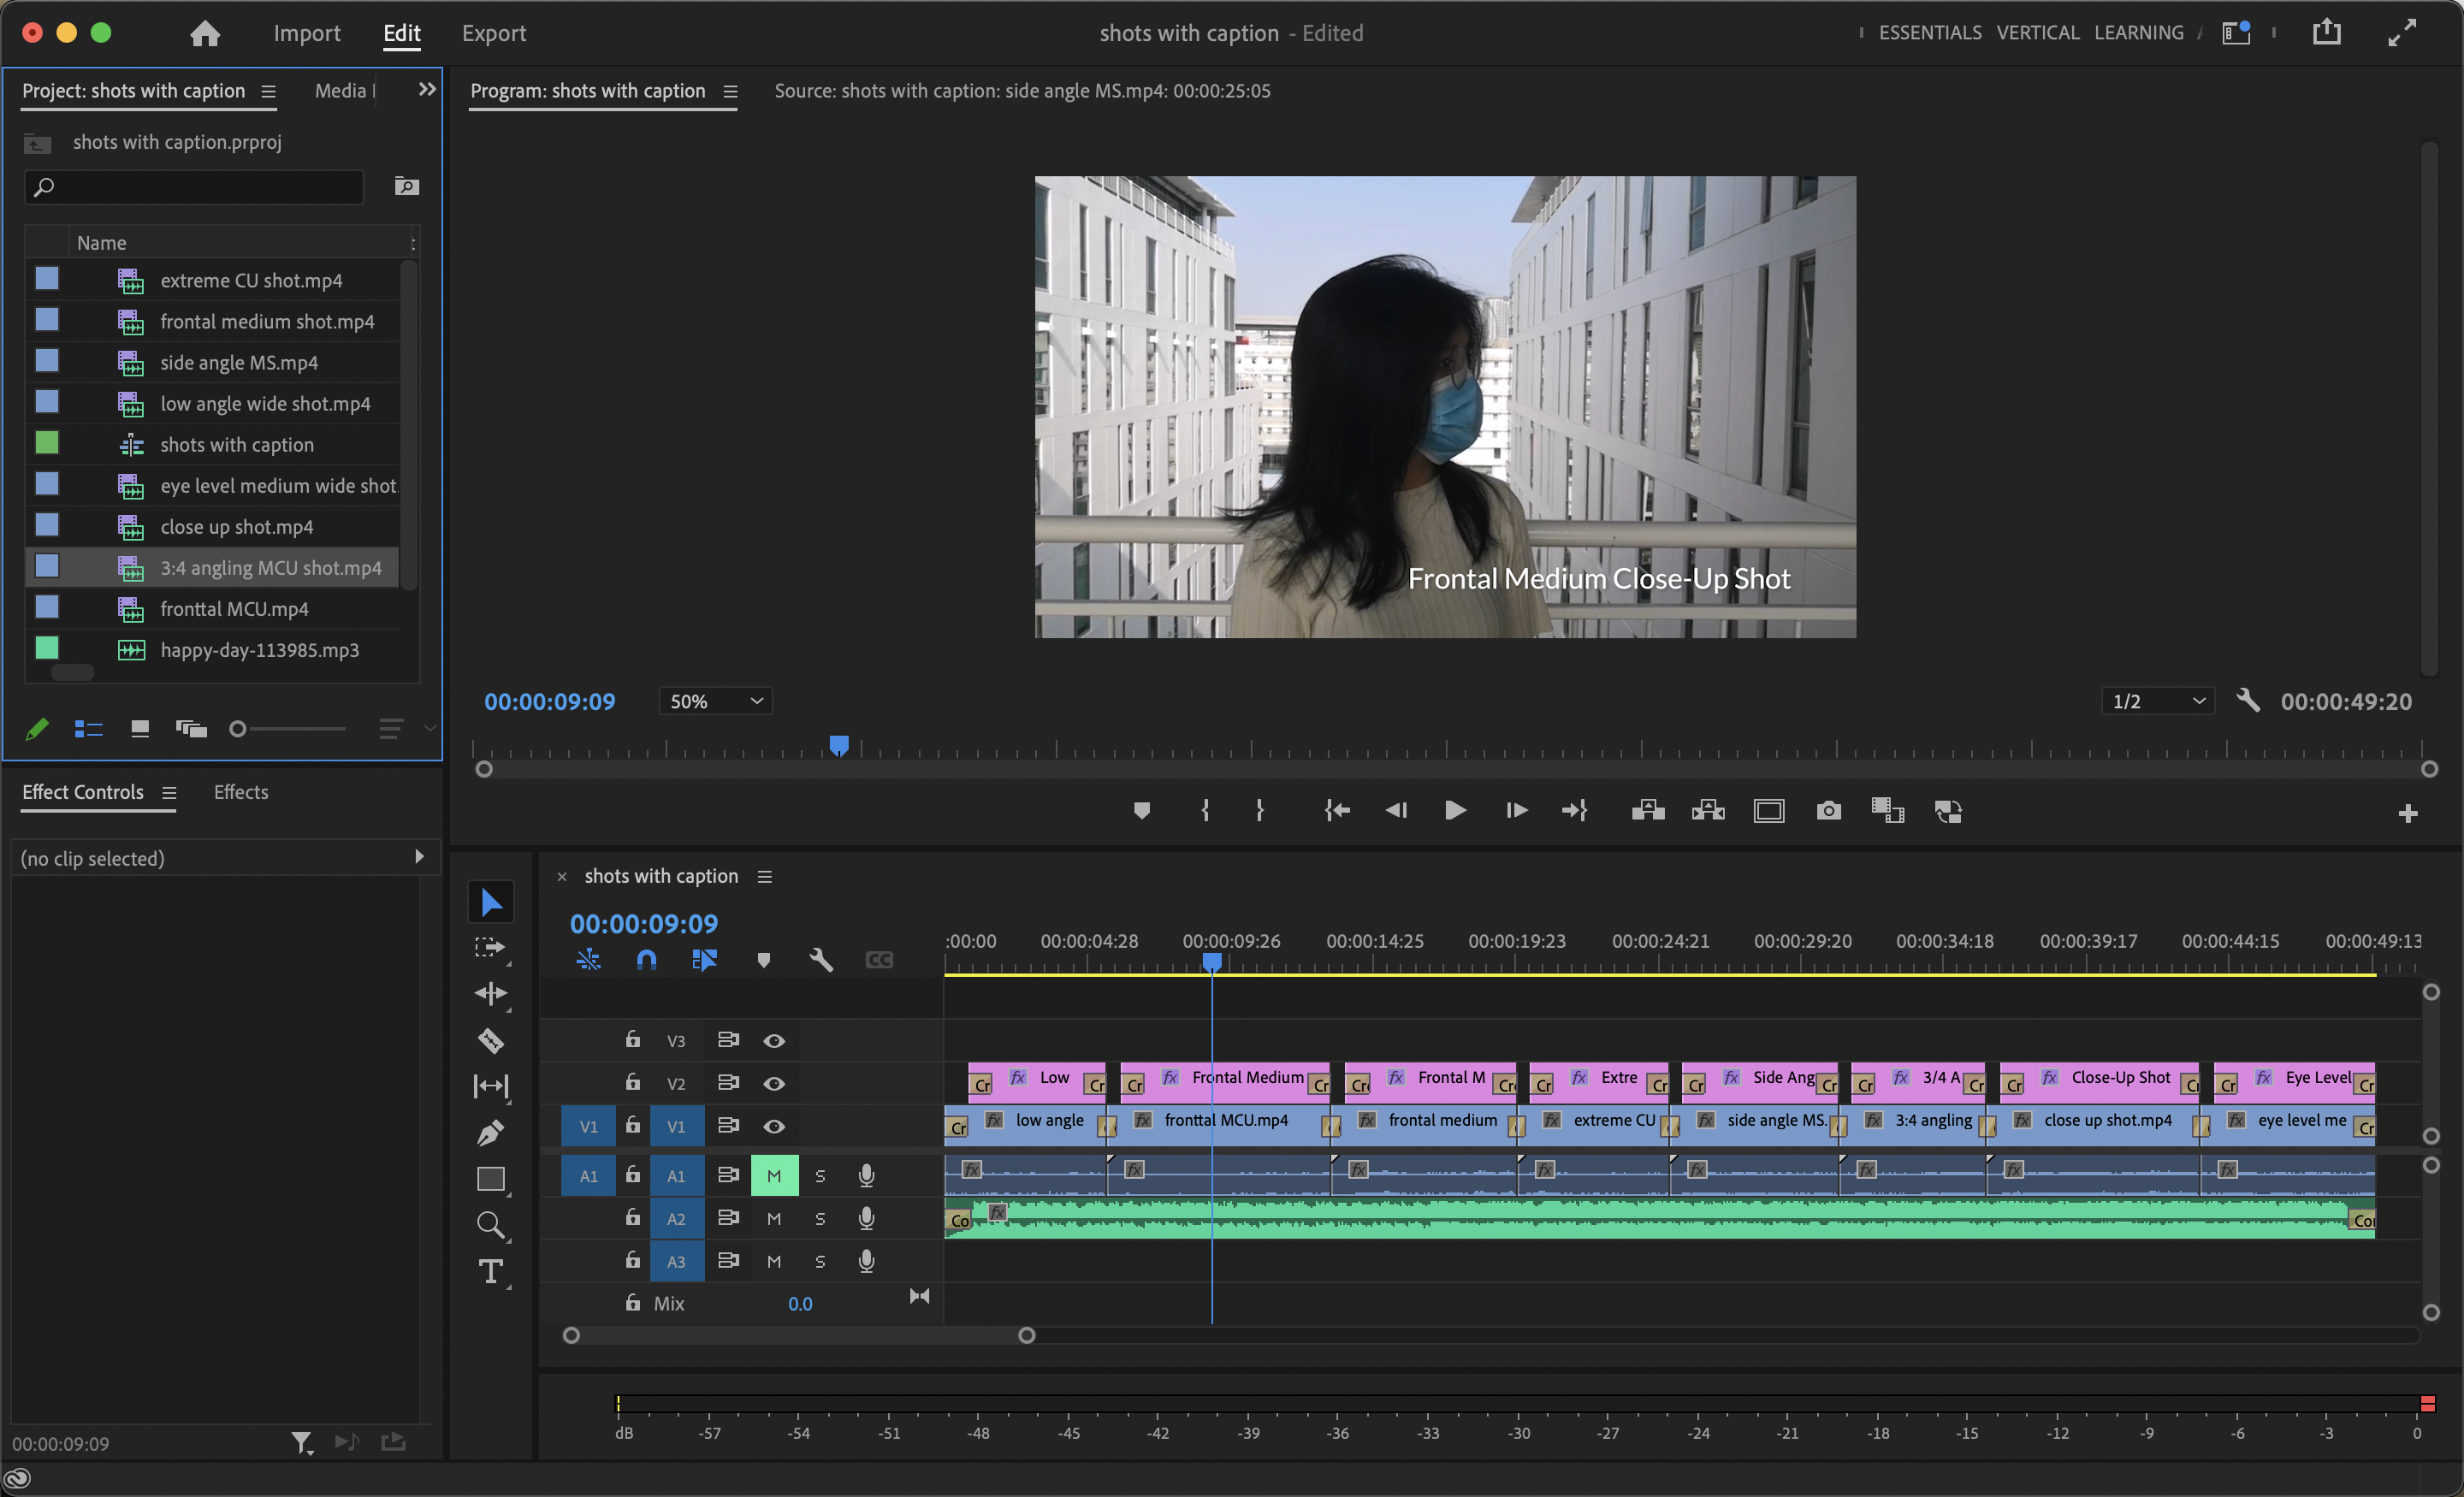Open timeline wrench display settings
The width and height of the screenshot is (2464, 1497).
(x=820, y=960)
